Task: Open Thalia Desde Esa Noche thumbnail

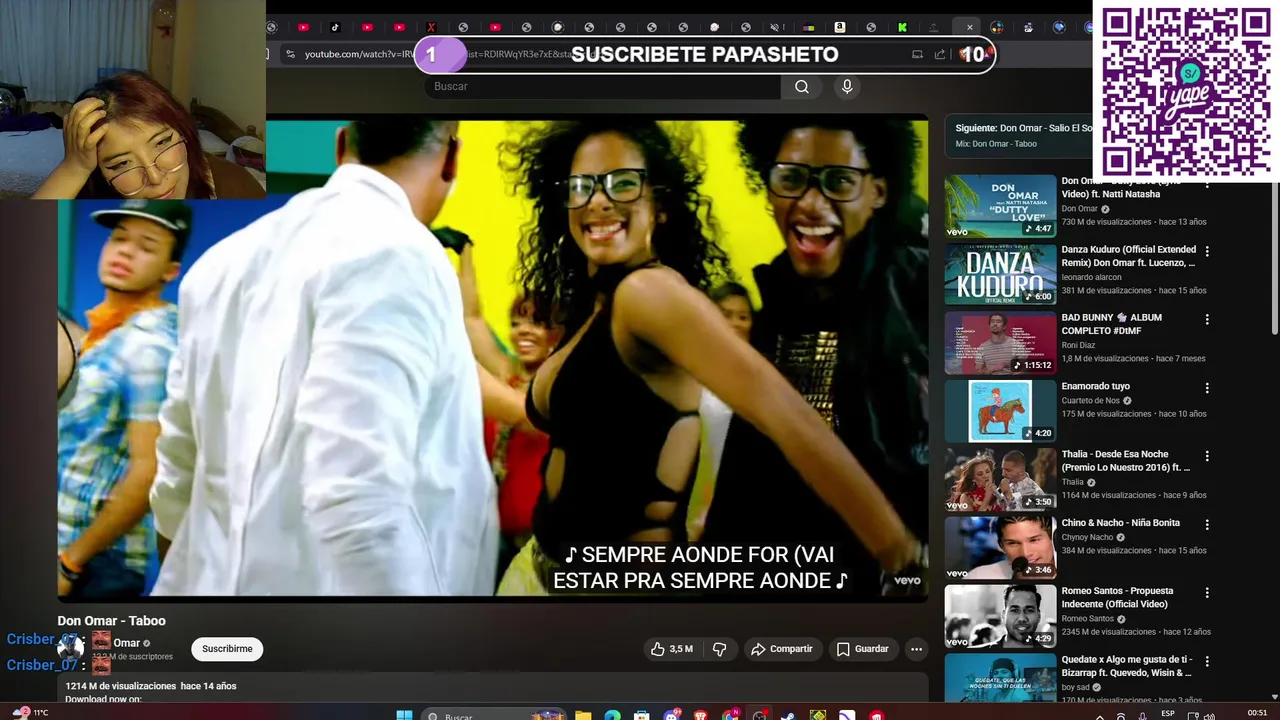Action: [1000, 479]
